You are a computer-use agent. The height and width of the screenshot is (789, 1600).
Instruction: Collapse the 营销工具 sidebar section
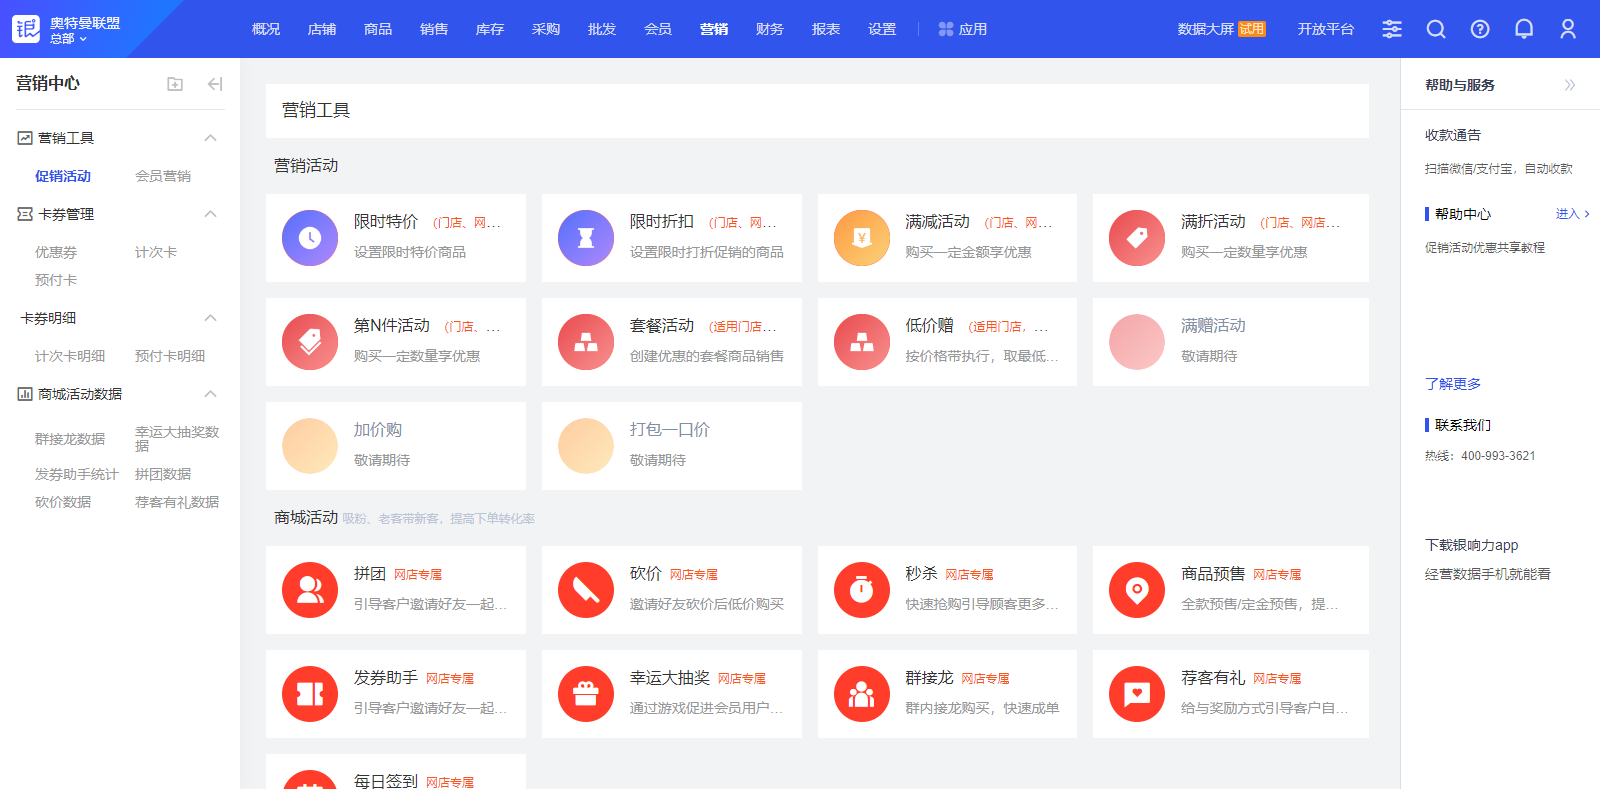(210, 138)
